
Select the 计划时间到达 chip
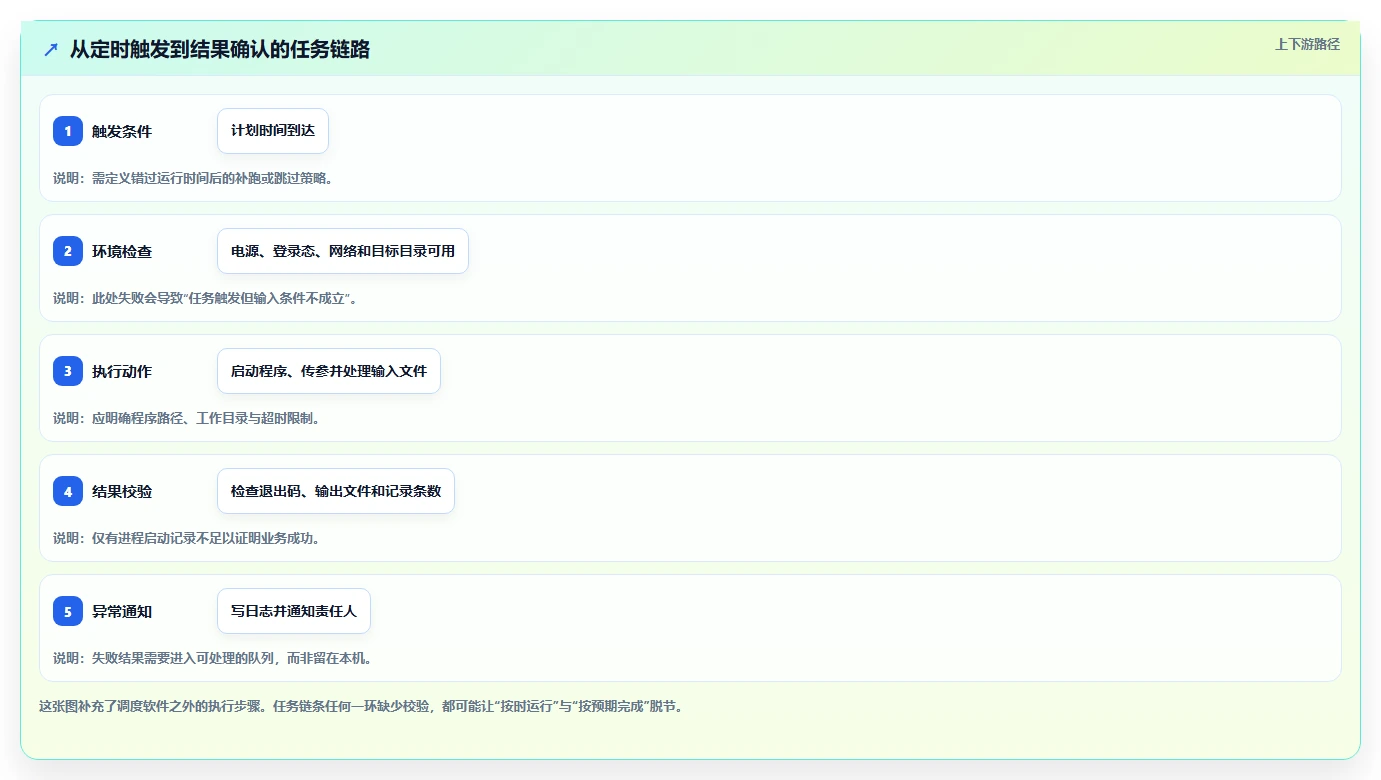273,131
